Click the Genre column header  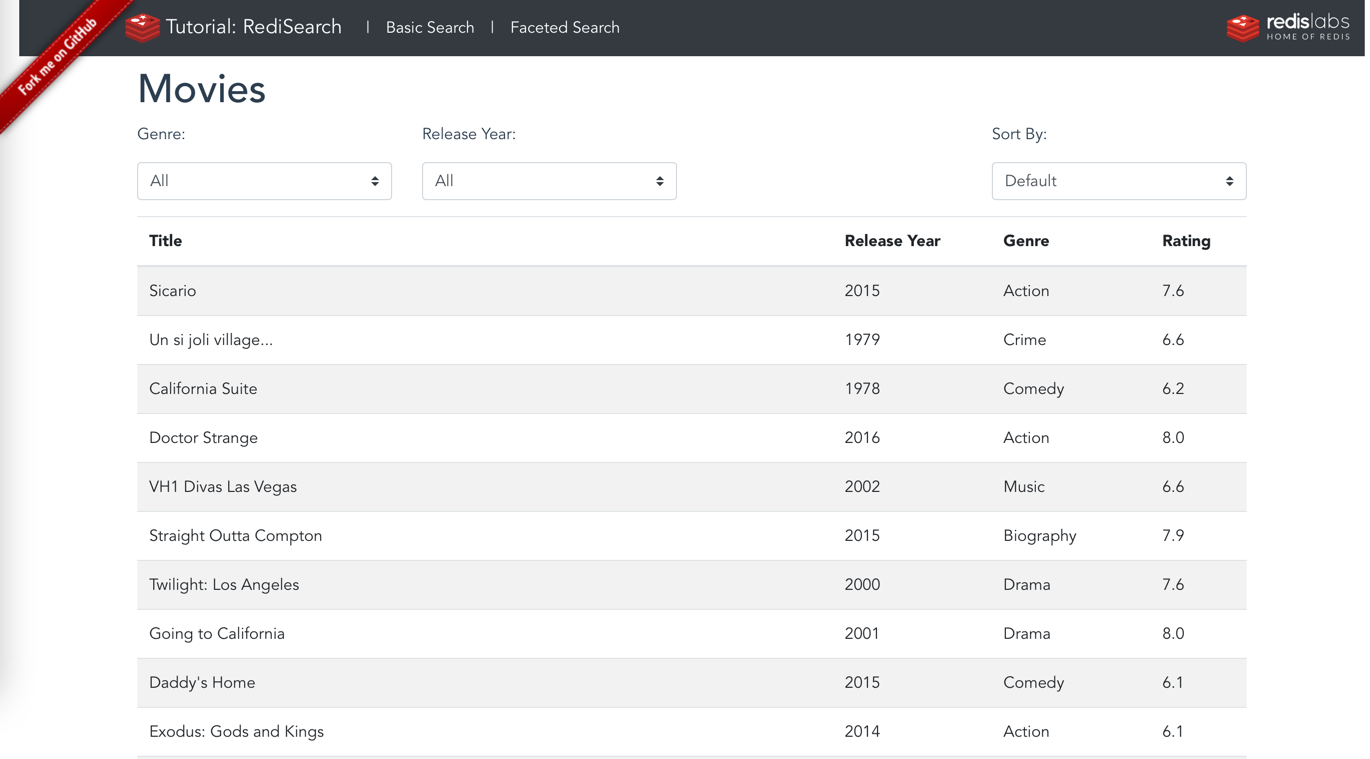pos(1026,241)
